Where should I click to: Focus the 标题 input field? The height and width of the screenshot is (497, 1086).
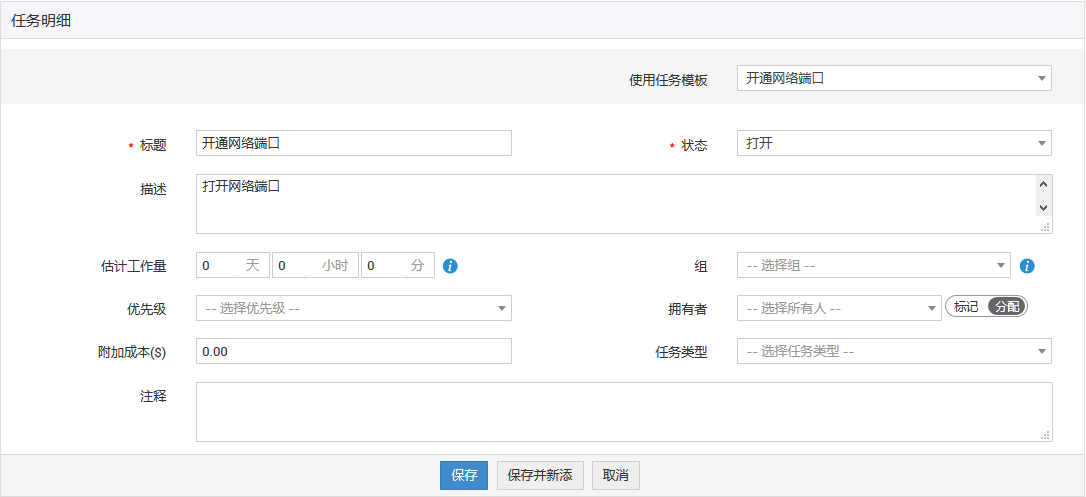pos(354,144)
